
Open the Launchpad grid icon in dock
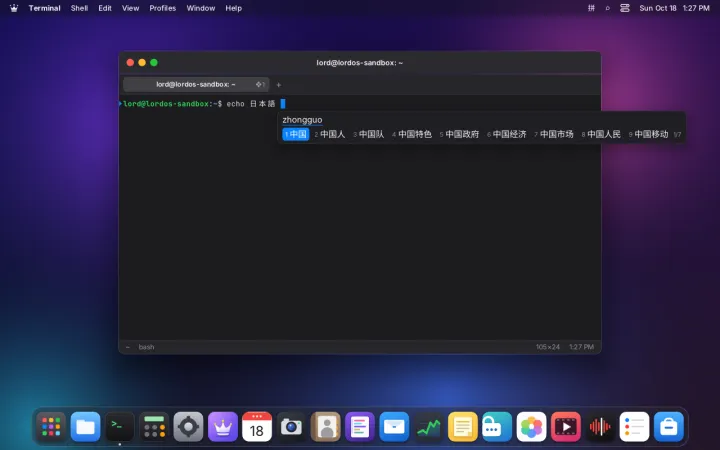(51, 427)
